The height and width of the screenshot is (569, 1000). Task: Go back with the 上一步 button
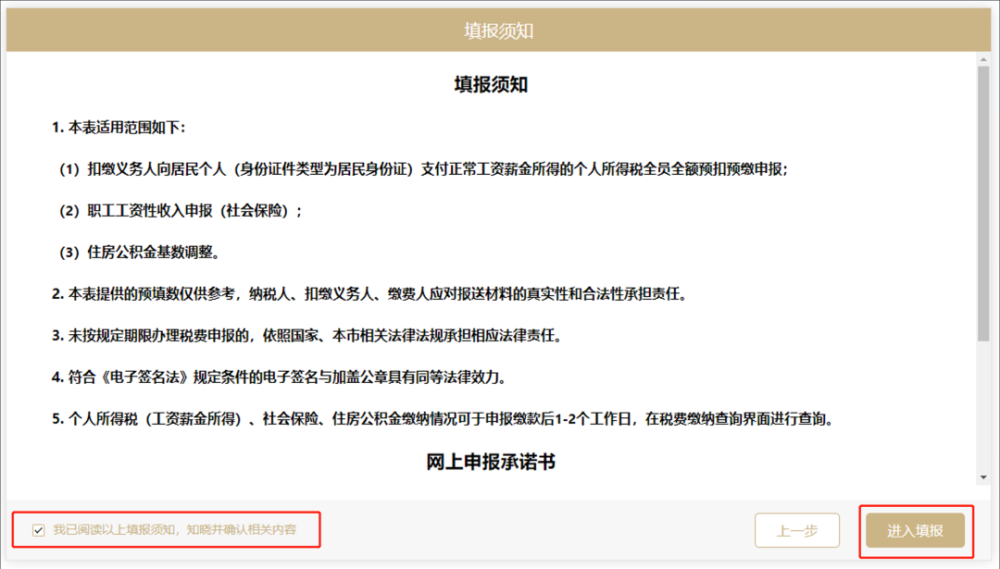point(797,531)
